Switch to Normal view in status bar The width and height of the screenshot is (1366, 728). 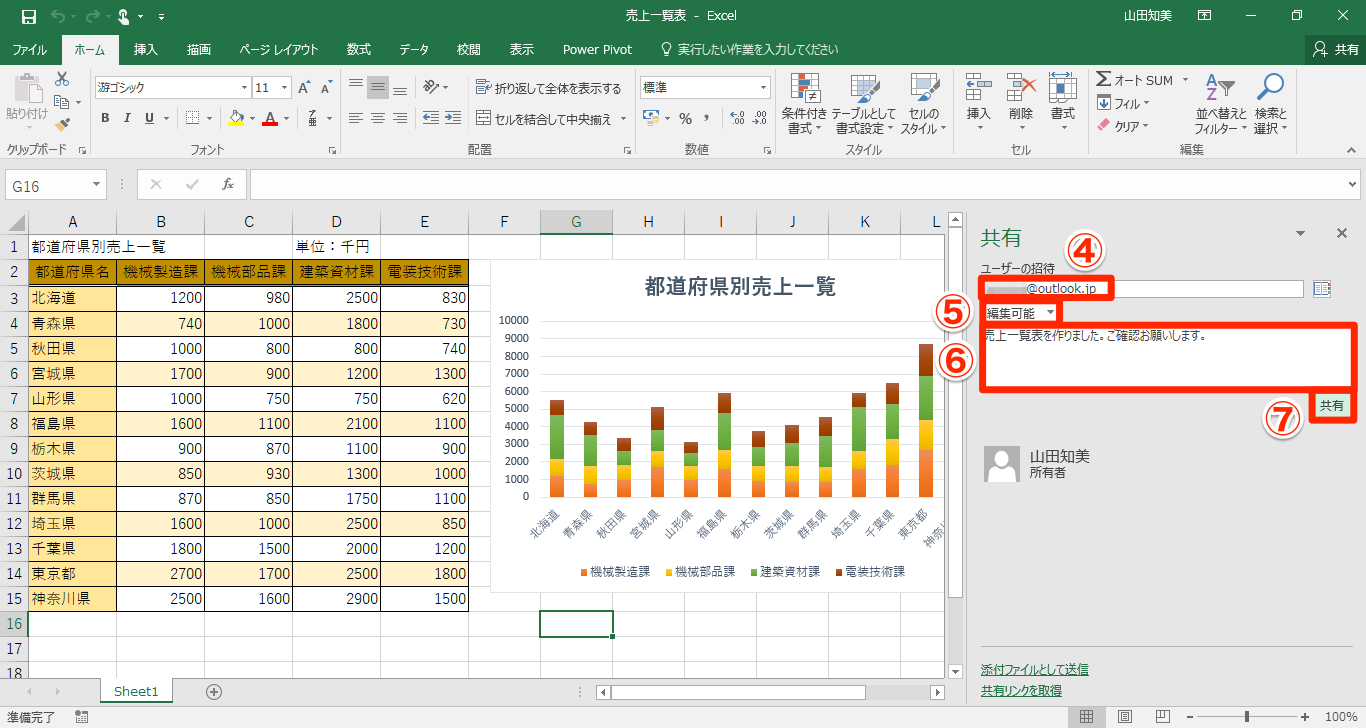pyautogui.click(x=1087, y=717)
